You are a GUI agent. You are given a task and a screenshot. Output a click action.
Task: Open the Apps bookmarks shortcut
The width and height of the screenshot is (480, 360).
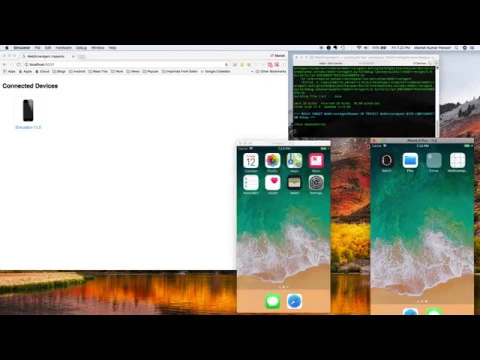tap(9, 71)
